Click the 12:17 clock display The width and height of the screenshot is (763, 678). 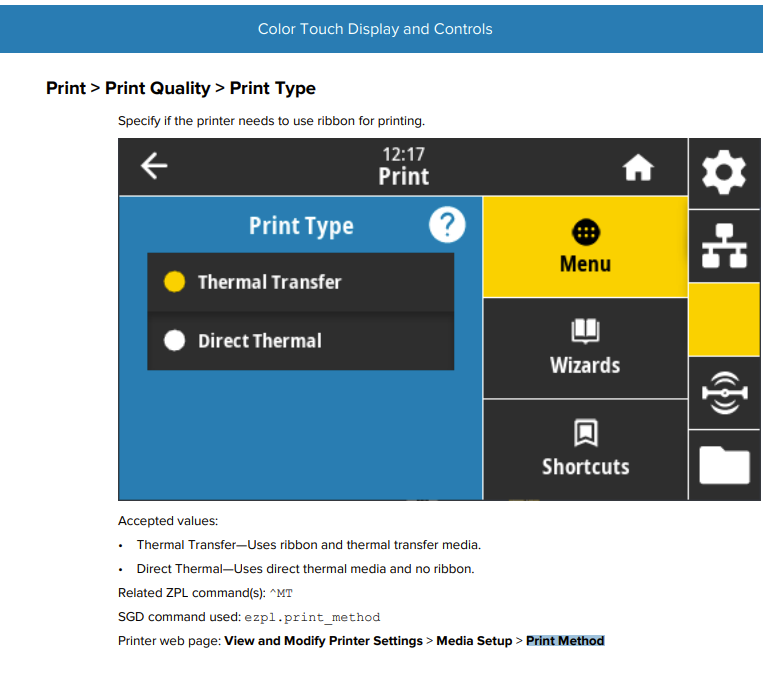(403, 154)
